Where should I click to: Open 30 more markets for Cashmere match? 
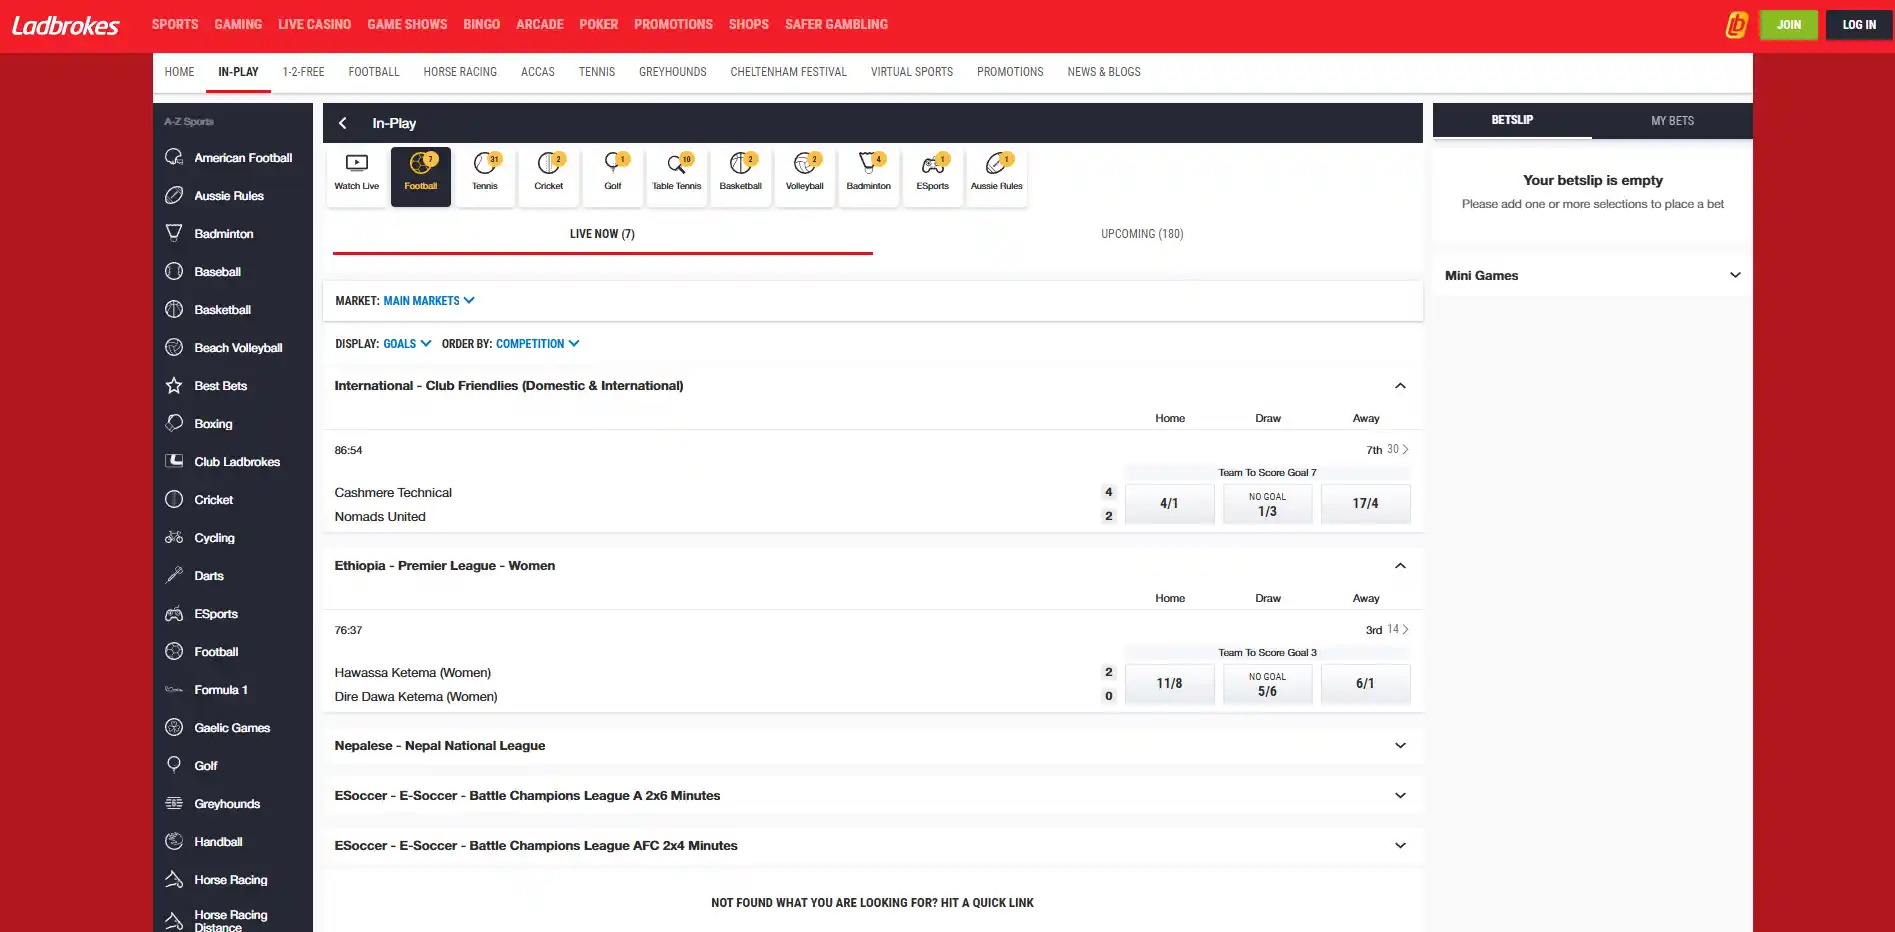1397,450
